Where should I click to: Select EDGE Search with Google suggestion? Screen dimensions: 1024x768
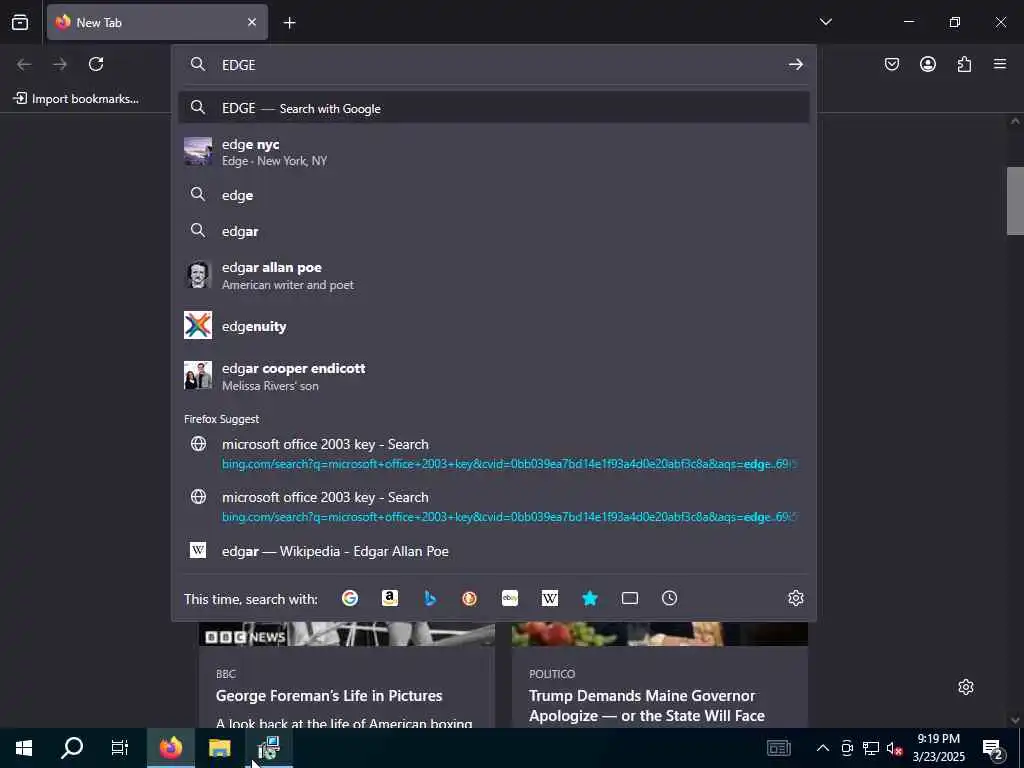click(494, 108)
